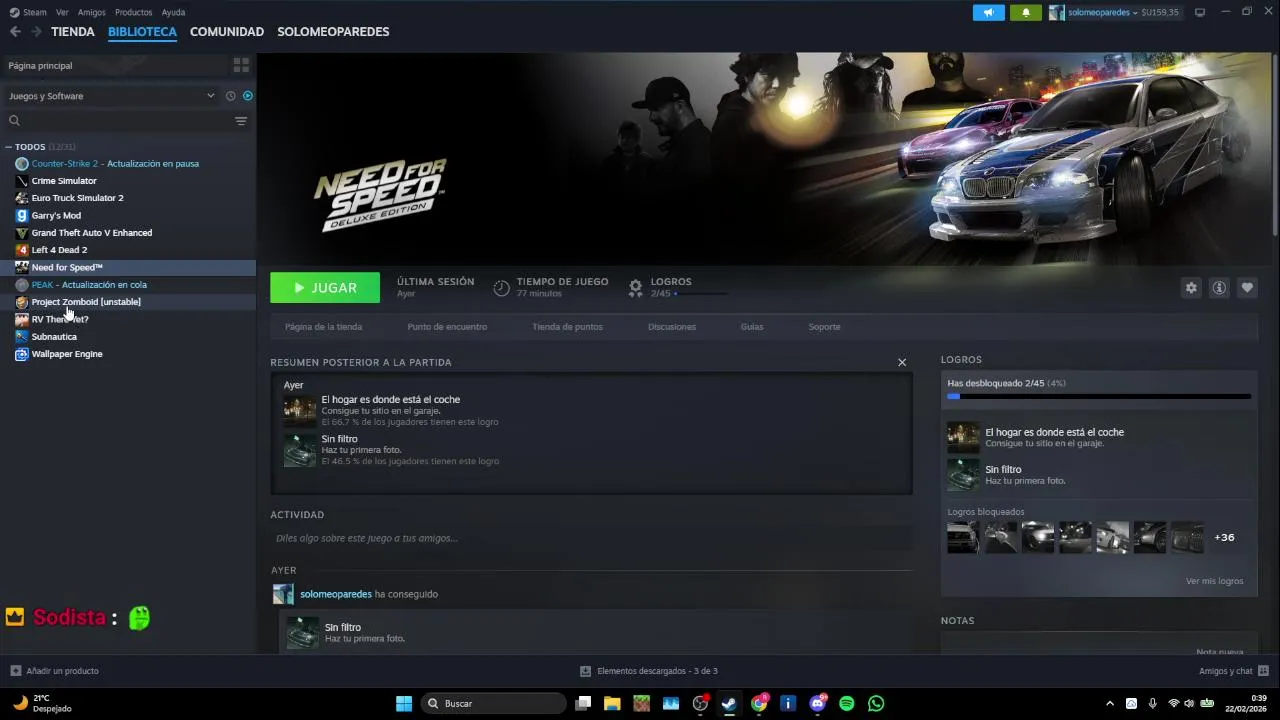Open the Tiempo de juego clock icon
The height and width of the screenshot is (720, 1280).
pos(501,288)
